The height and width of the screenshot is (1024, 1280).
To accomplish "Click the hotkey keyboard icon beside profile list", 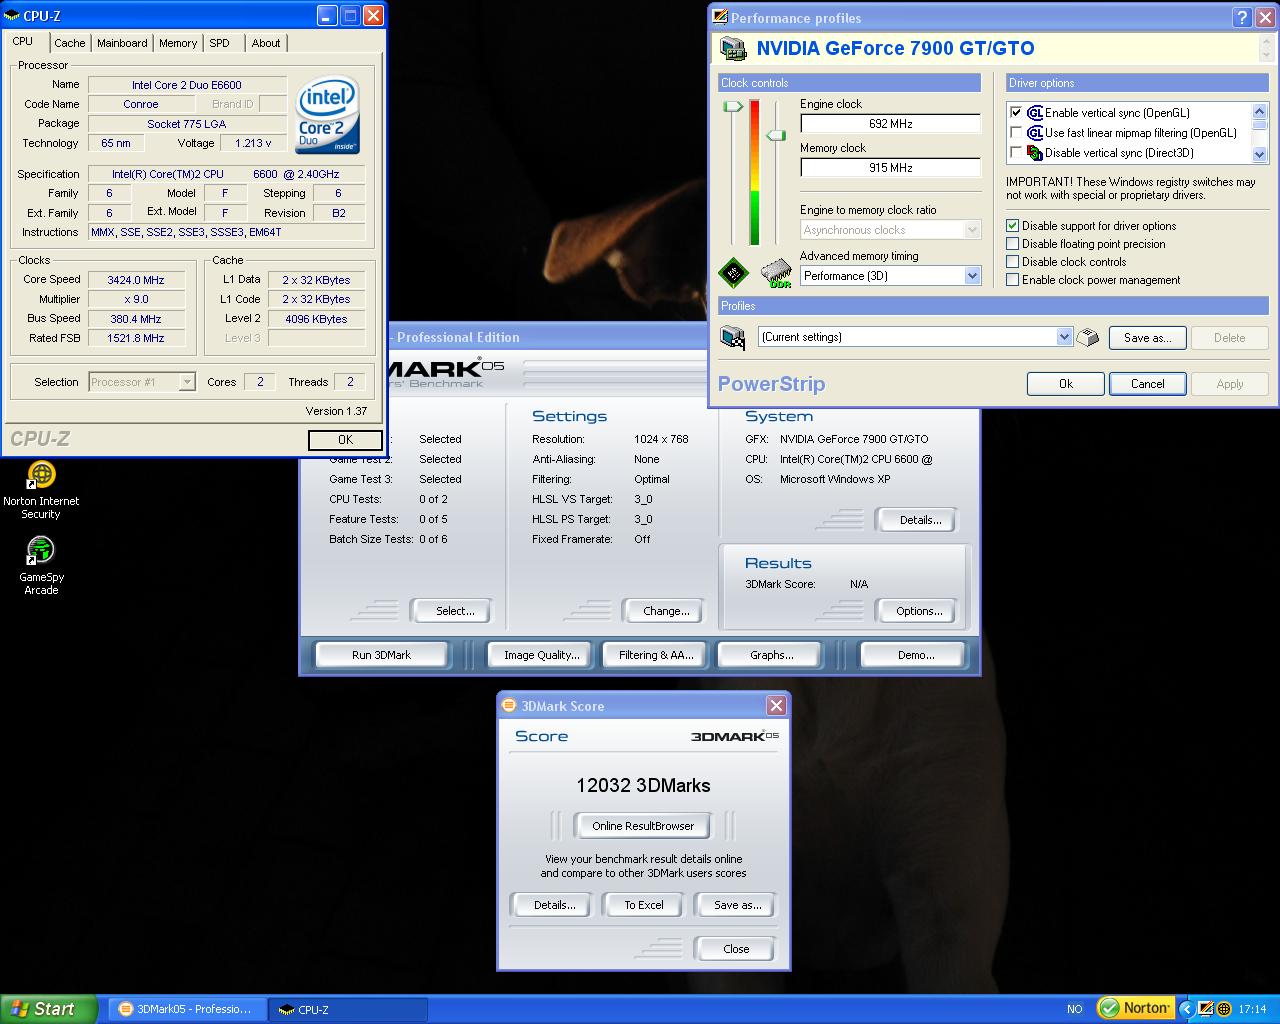I will click(x=1088, y=337).
